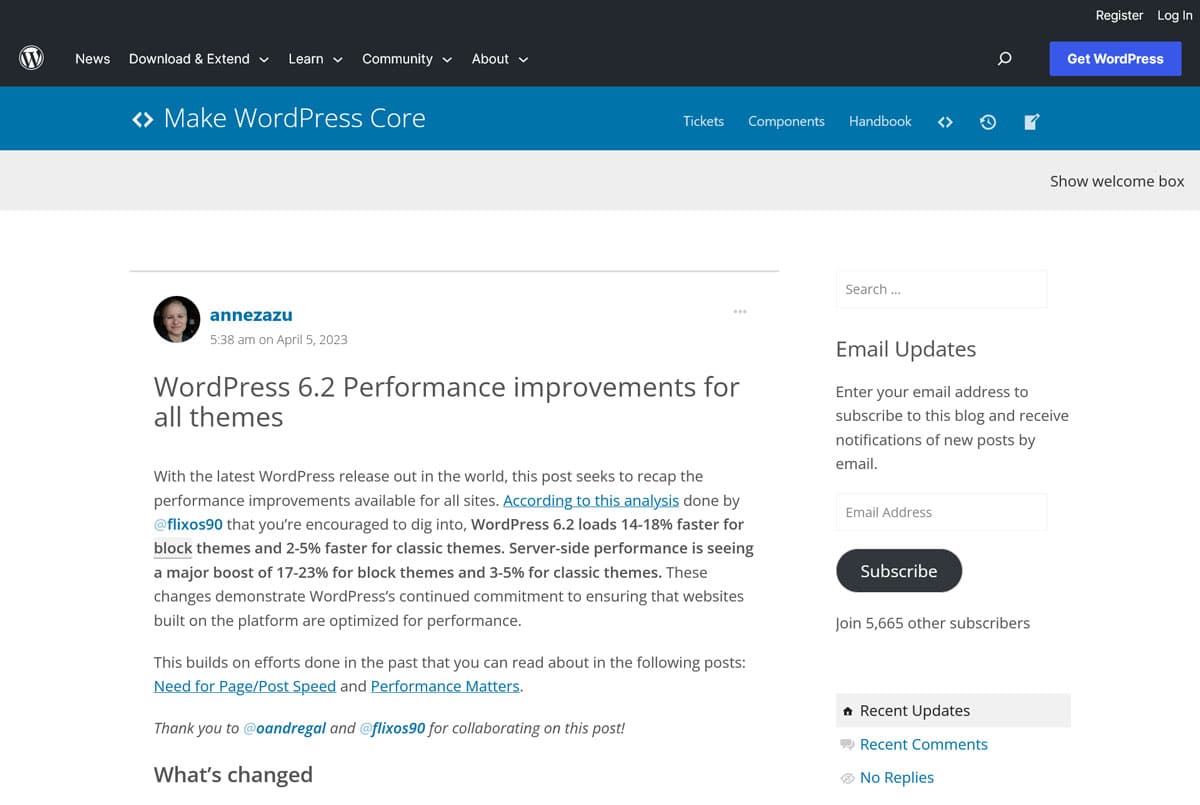The image size is (1200, 805).
Task: Show the welcome box
Action: pyautogui.click(x=1116, y=181)
